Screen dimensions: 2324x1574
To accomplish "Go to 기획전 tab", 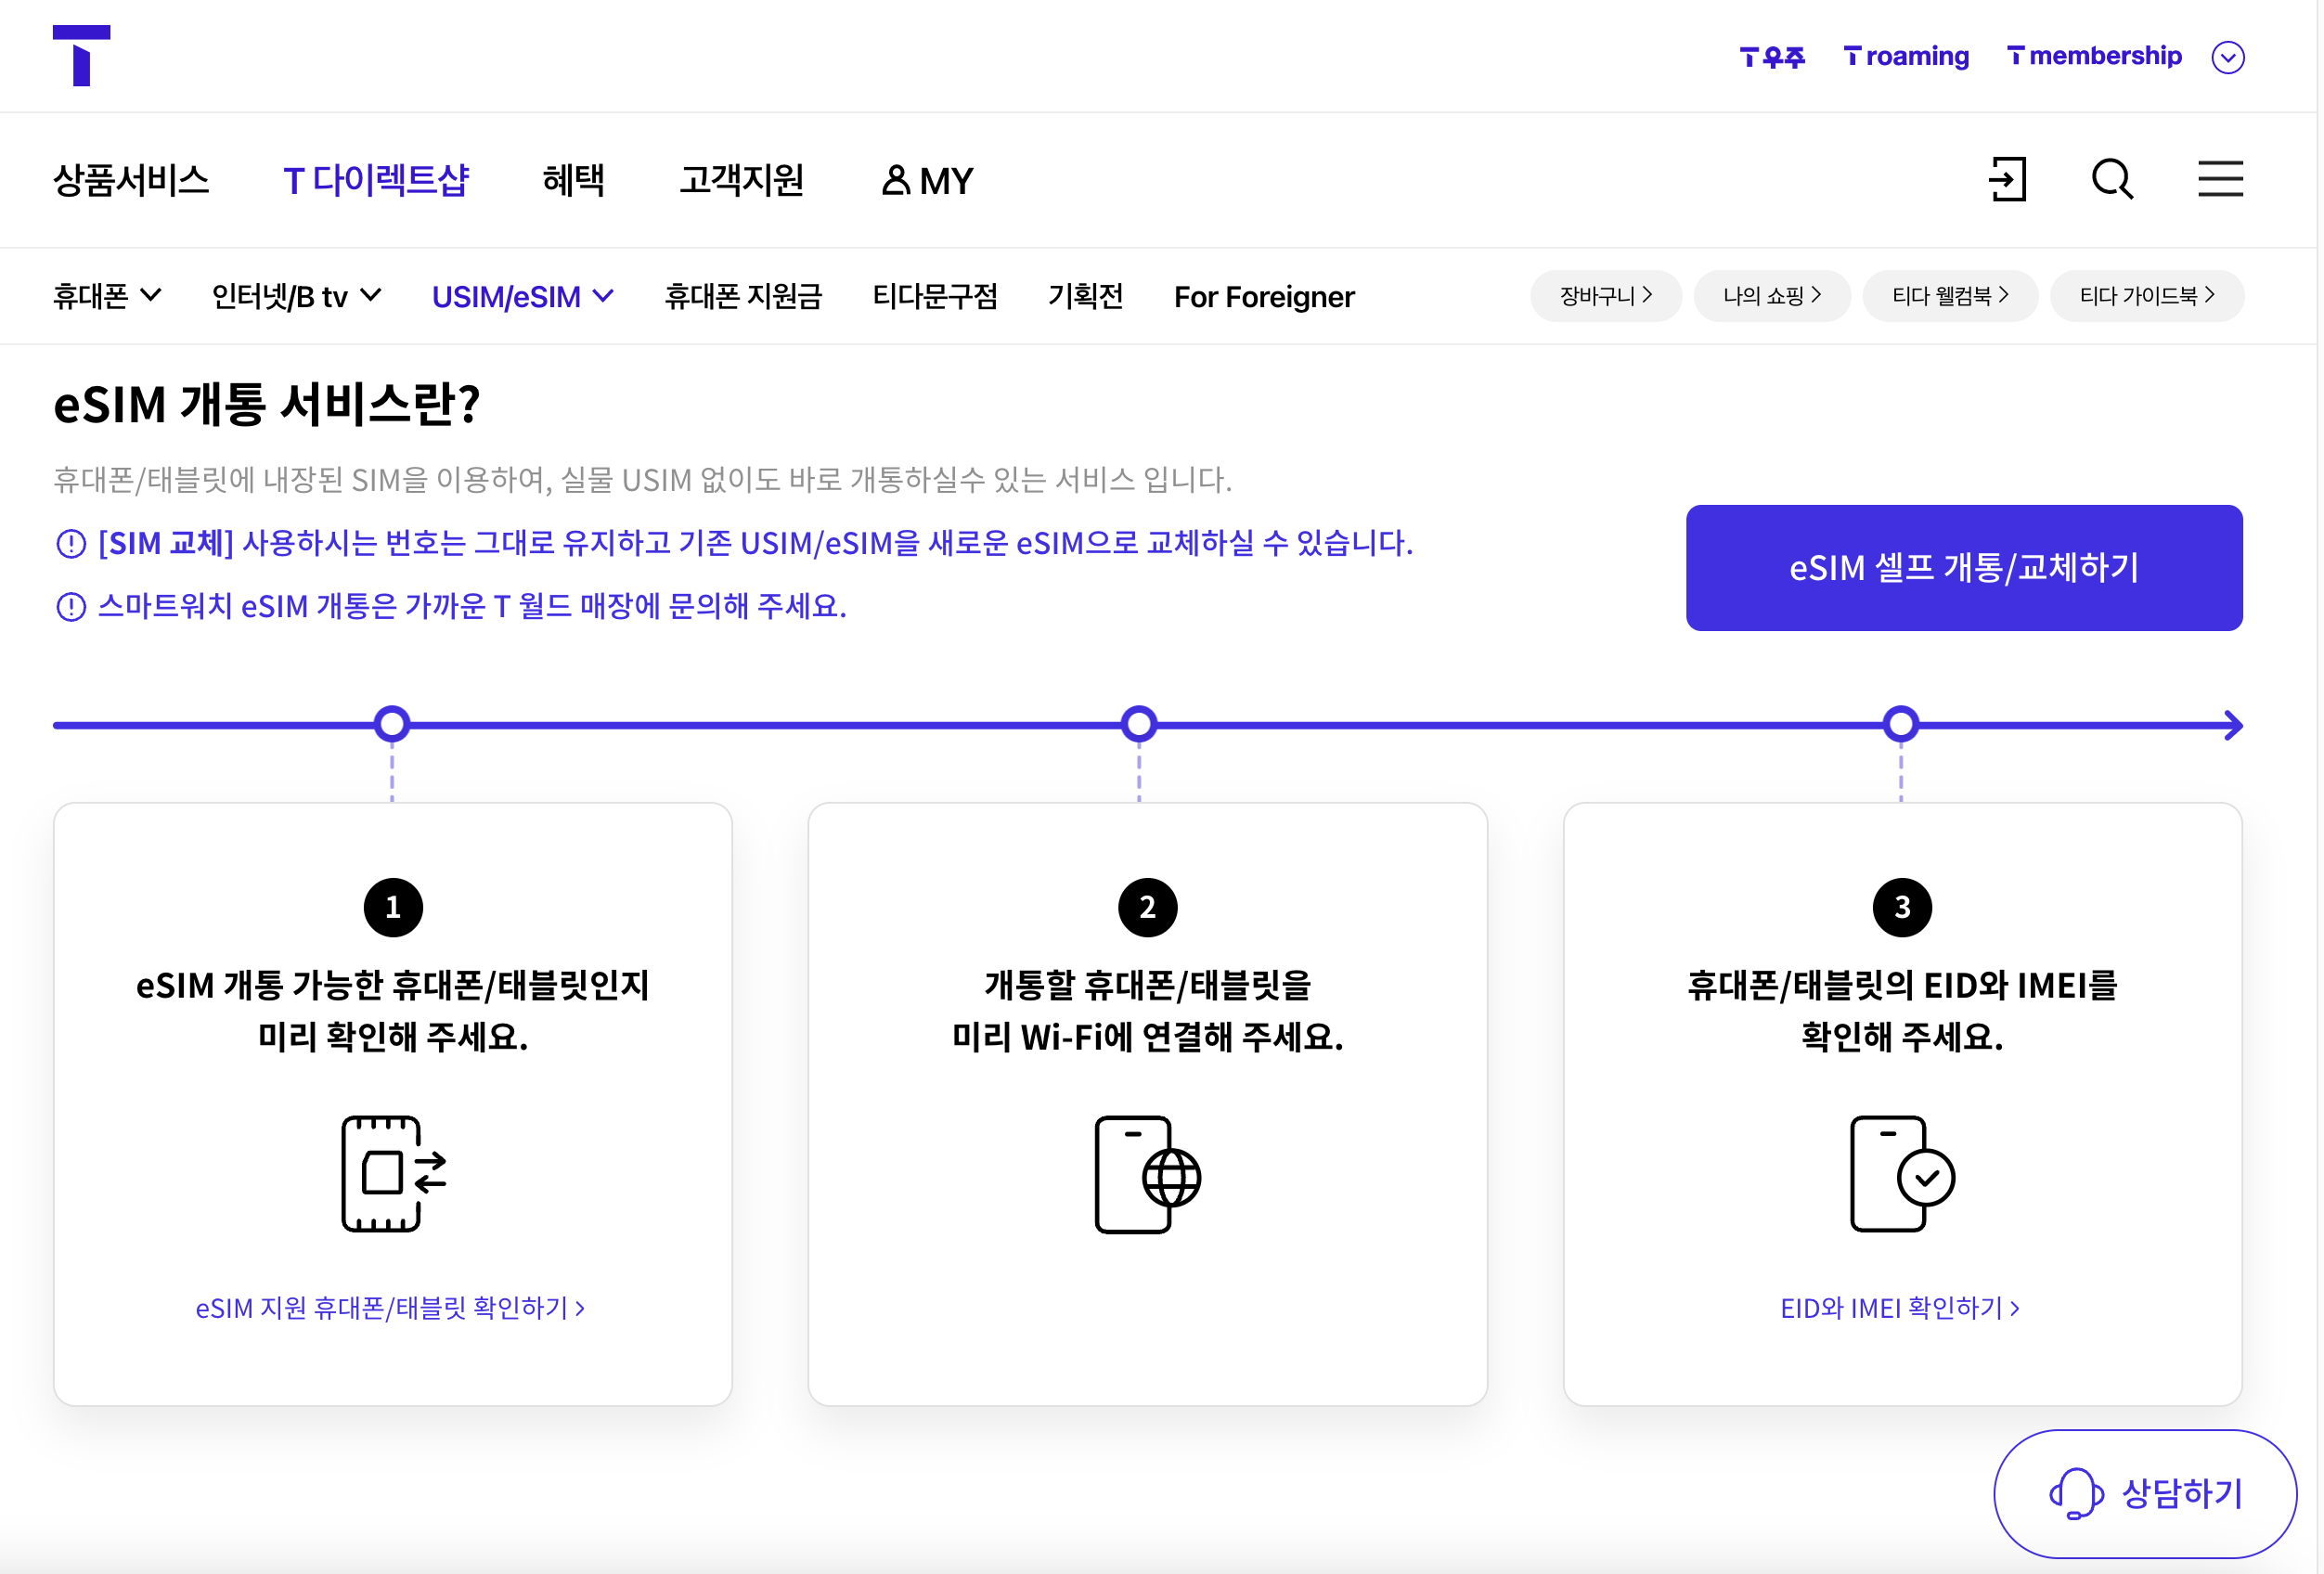I will [x=1085, y=296].
